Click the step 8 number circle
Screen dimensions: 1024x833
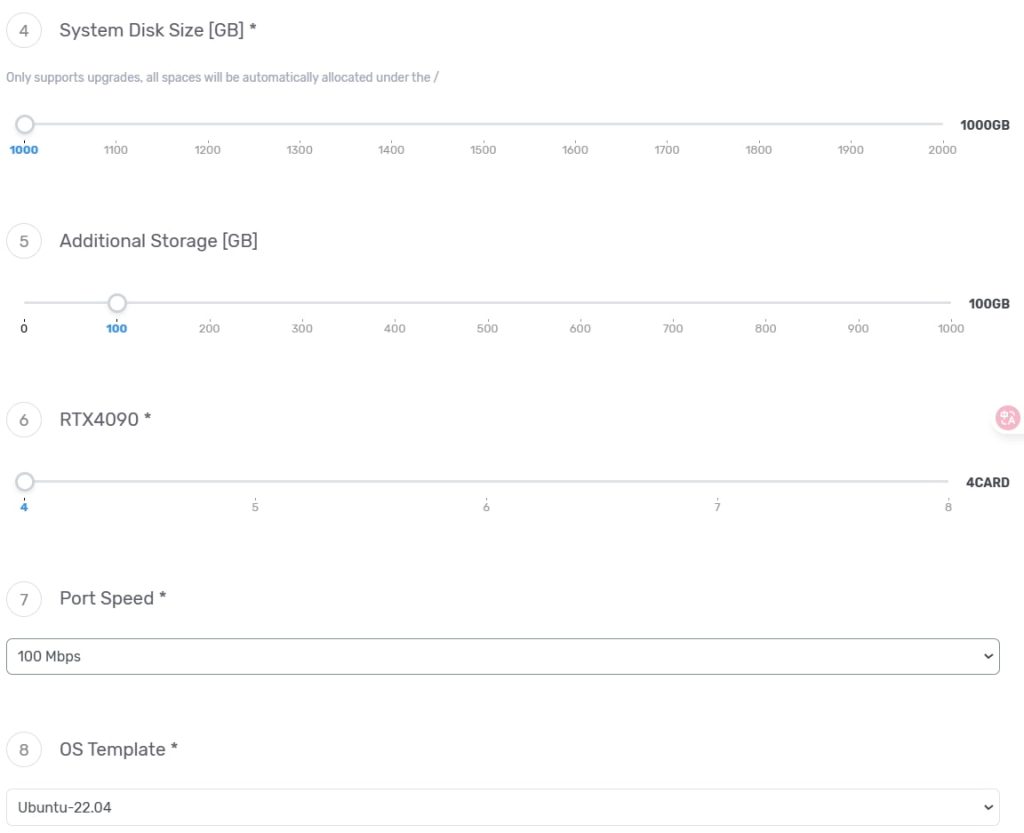[24, 750]
